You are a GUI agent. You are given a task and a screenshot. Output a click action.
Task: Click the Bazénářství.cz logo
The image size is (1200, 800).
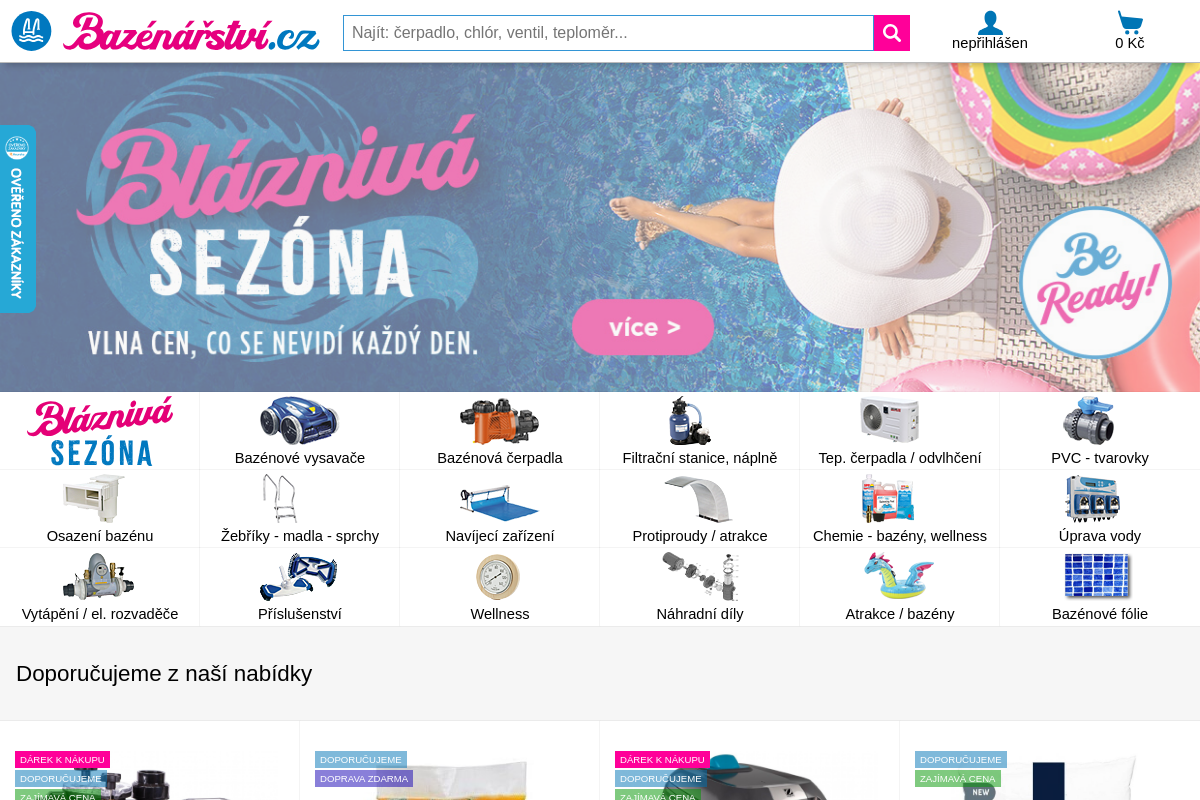166,32
